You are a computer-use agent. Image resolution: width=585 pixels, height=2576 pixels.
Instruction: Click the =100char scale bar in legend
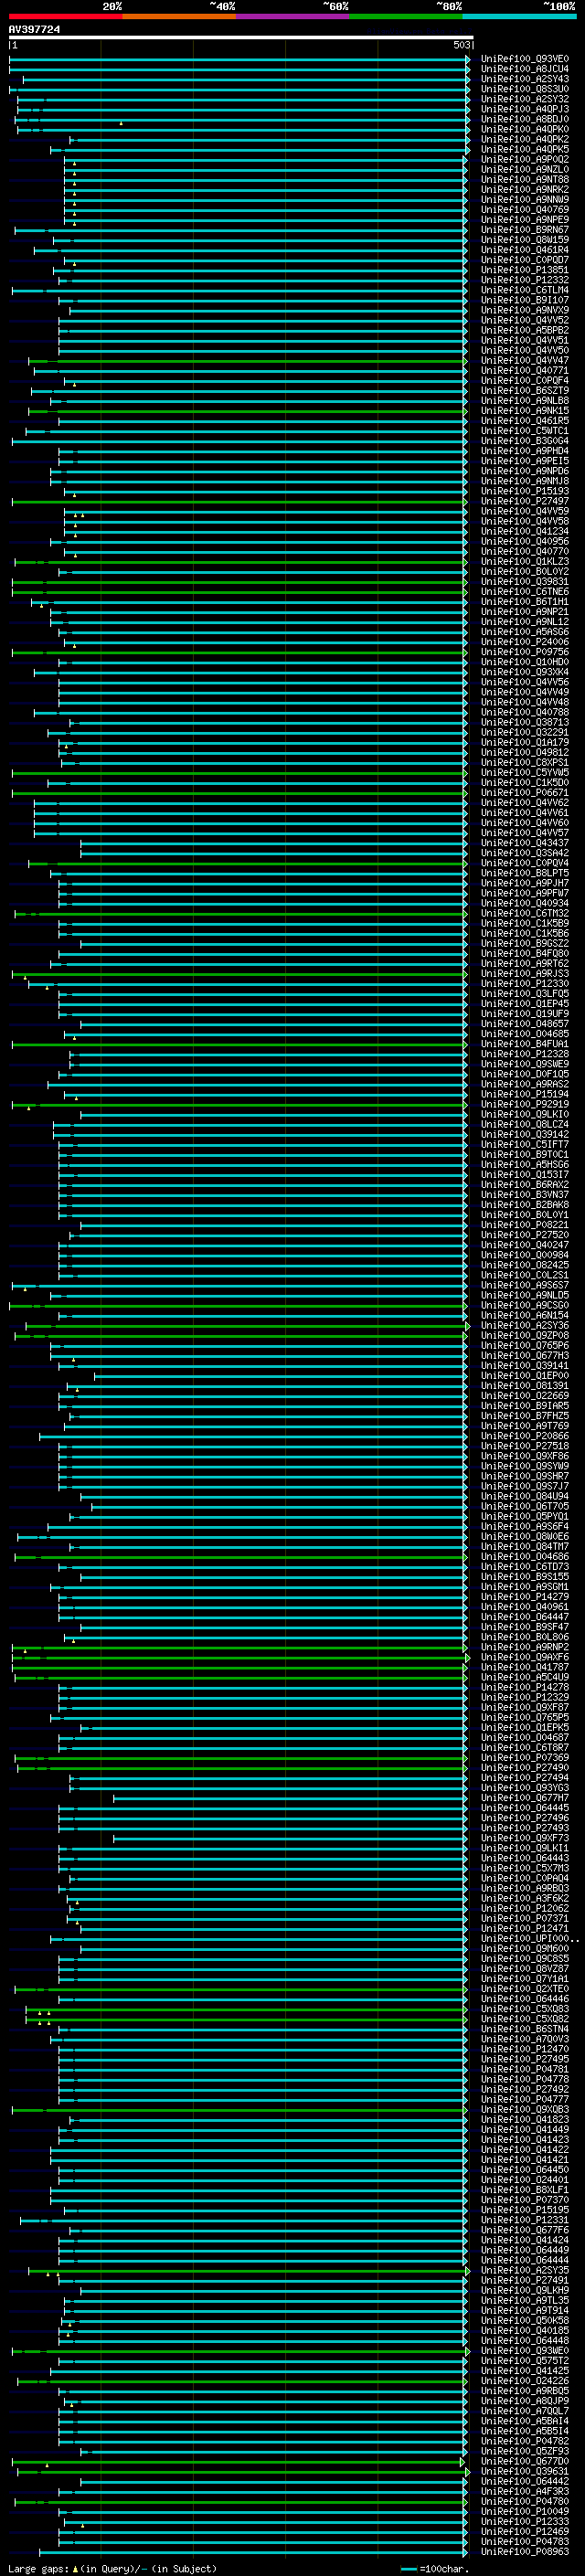point(408,2569)
